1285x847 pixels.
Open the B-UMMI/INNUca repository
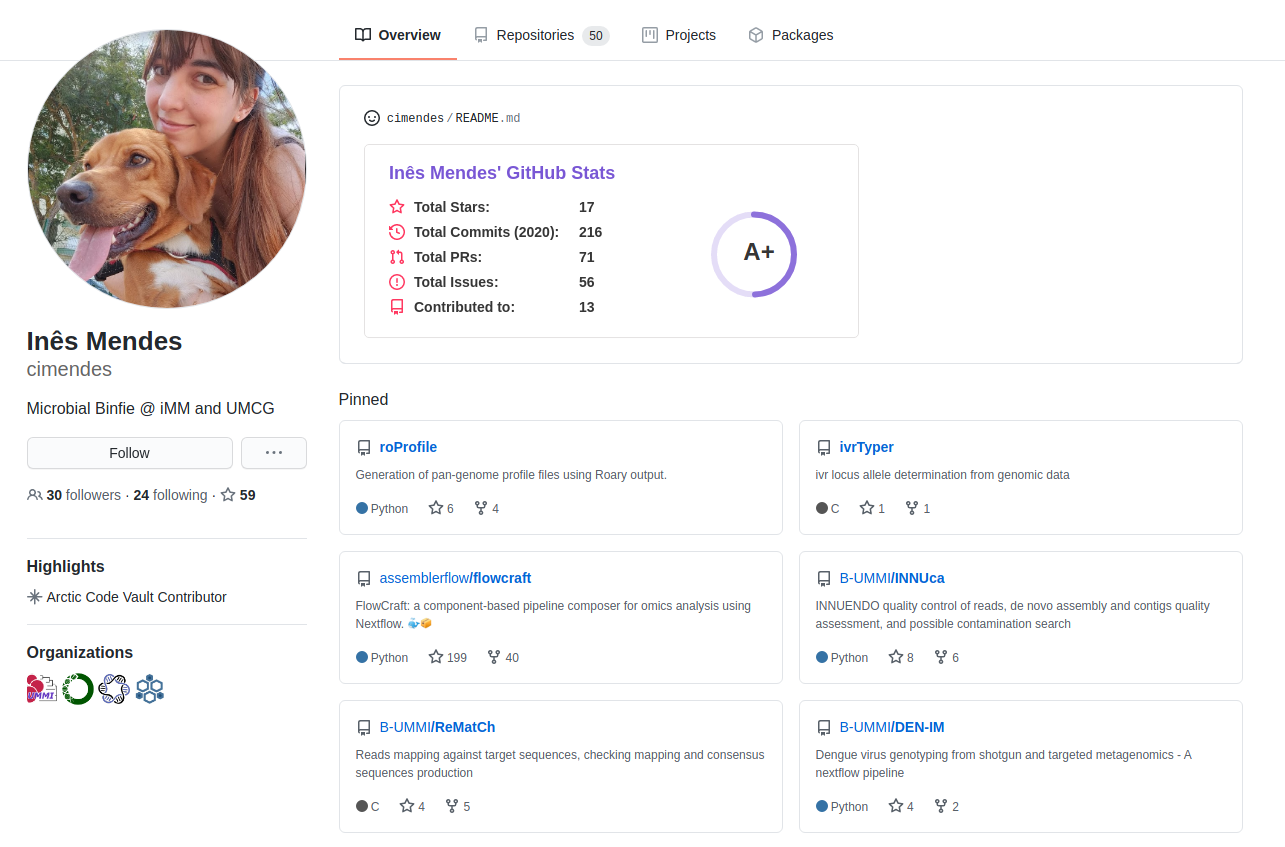click(892, 578)
